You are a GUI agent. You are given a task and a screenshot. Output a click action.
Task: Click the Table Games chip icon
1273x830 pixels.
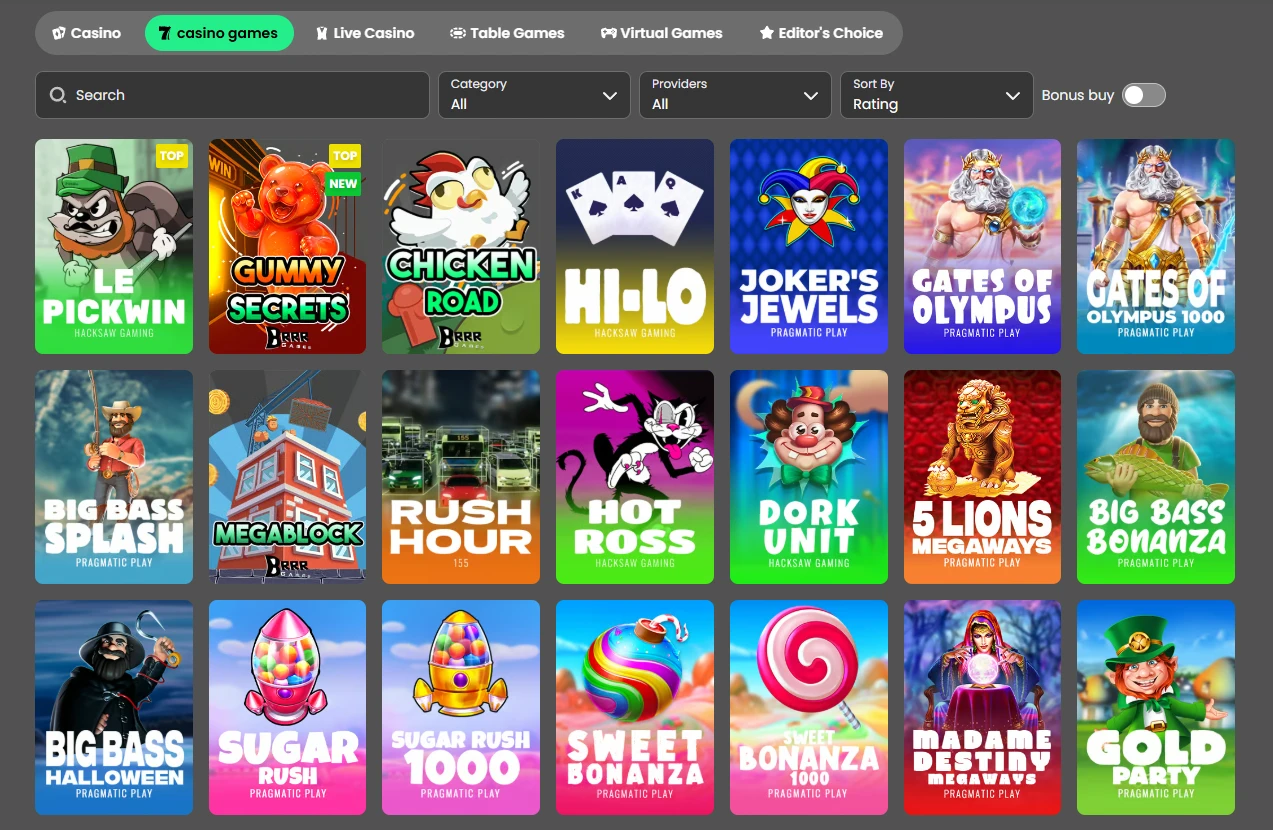coord(458,33)
